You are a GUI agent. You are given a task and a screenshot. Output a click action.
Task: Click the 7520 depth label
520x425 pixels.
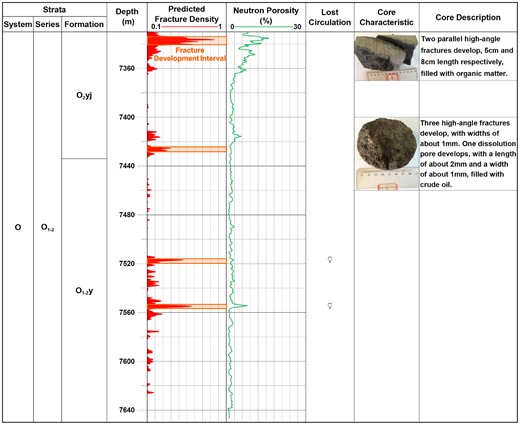point(127,264)
